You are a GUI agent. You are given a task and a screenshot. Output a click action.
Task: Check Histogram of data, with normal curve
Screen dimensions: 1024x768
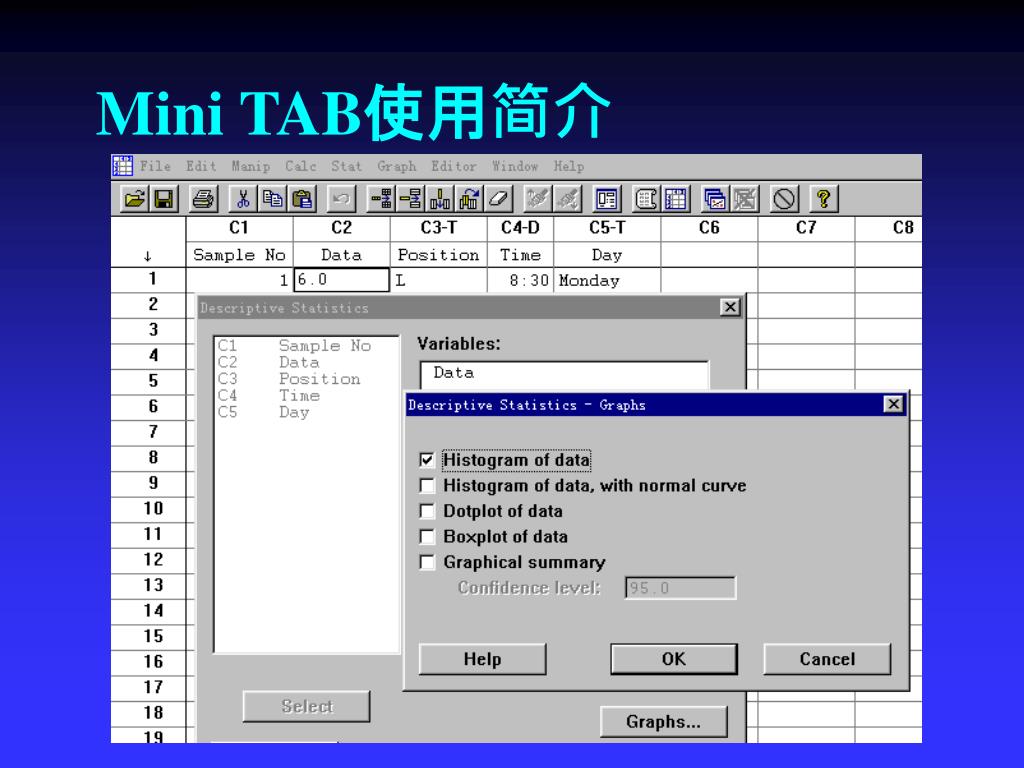426,485
